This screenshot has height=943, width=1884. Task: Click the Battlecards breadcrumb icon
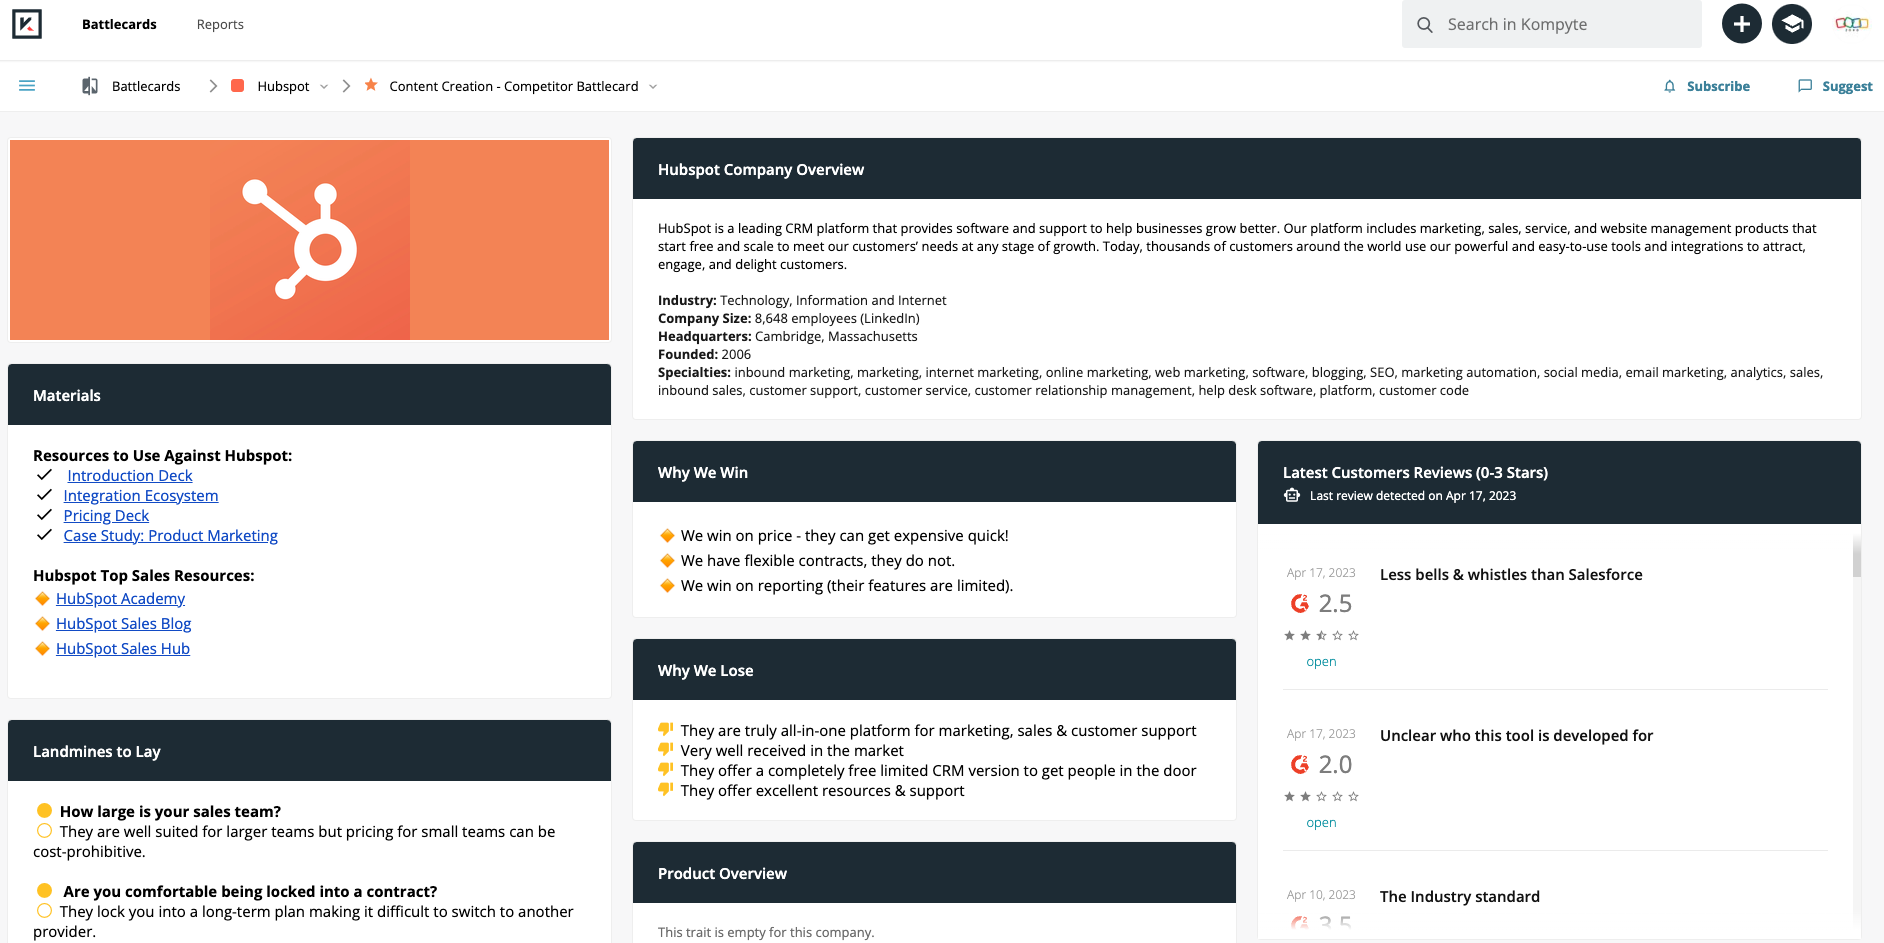click(90, 86)
